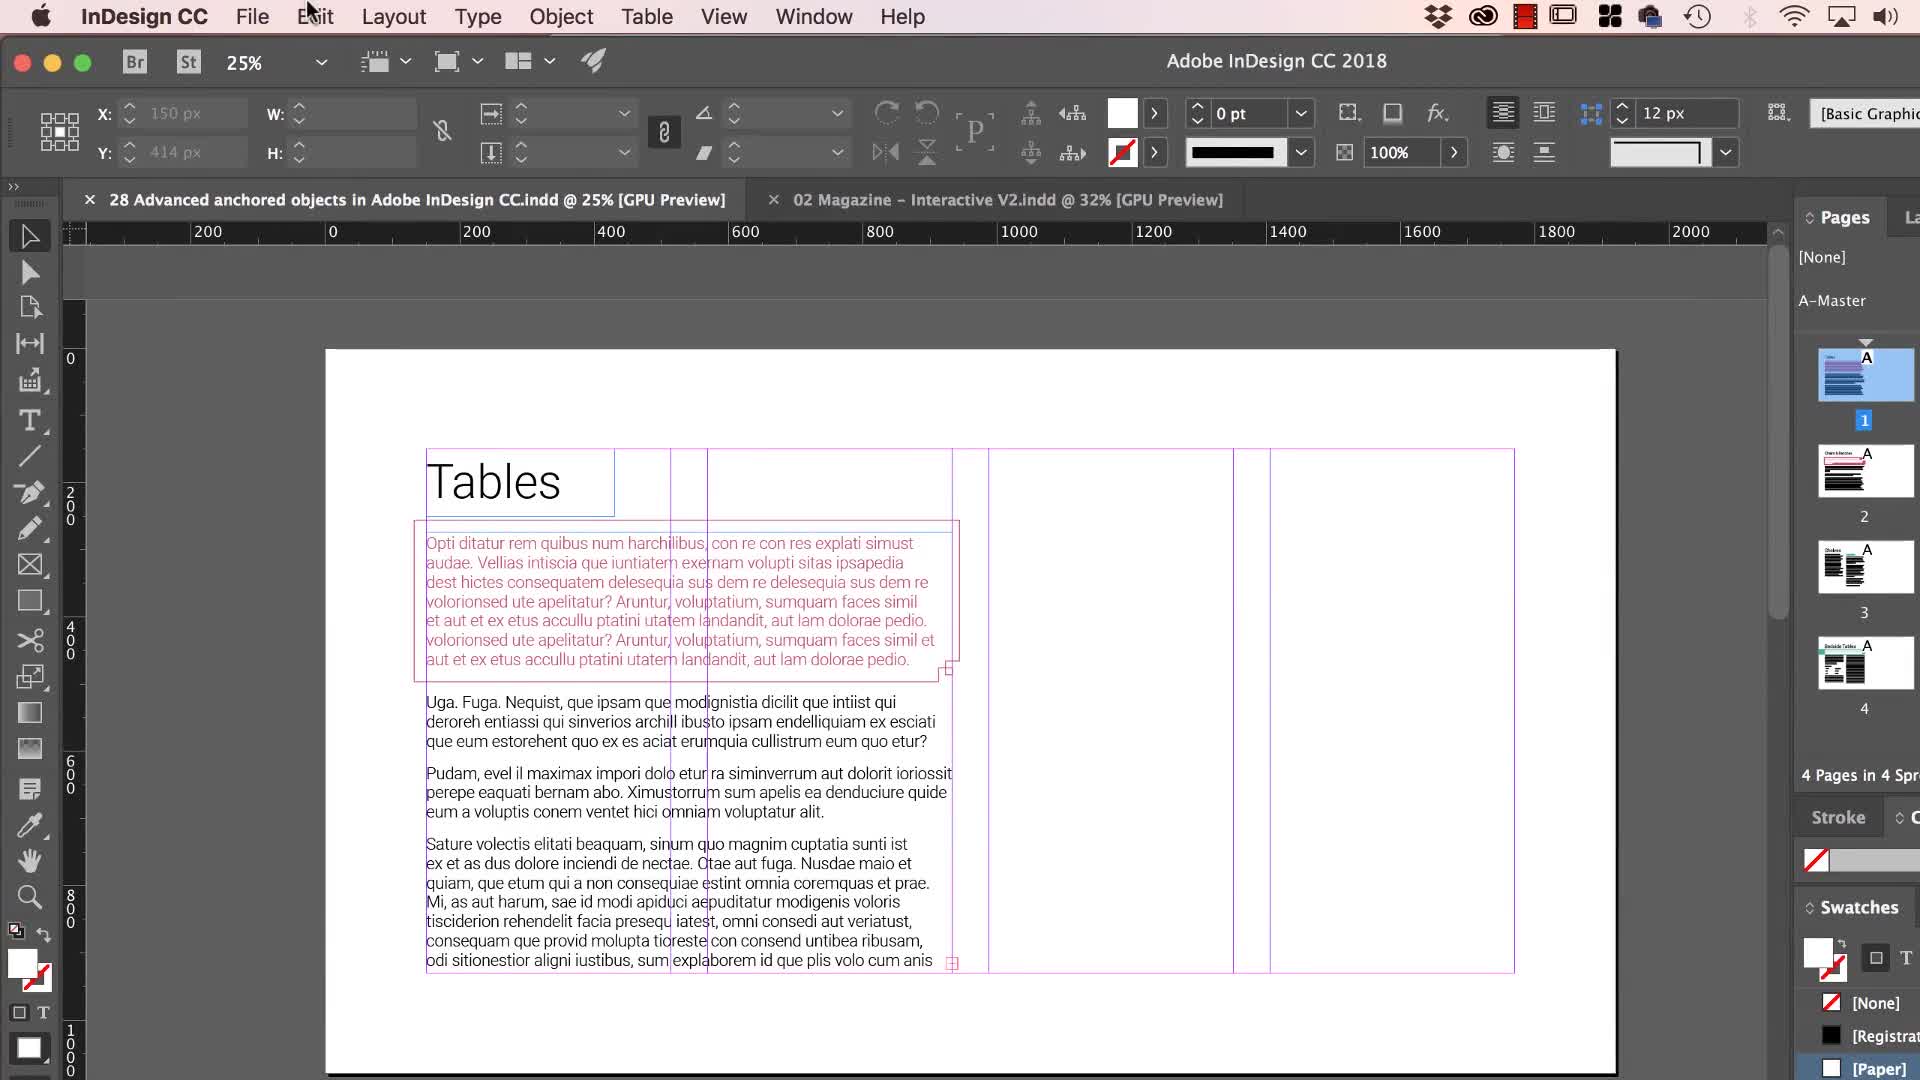Image resolution: width=1920 pixels, height=1080 pixels.
Task: Select the Direct Selection tool
Action: click(29, 273)
